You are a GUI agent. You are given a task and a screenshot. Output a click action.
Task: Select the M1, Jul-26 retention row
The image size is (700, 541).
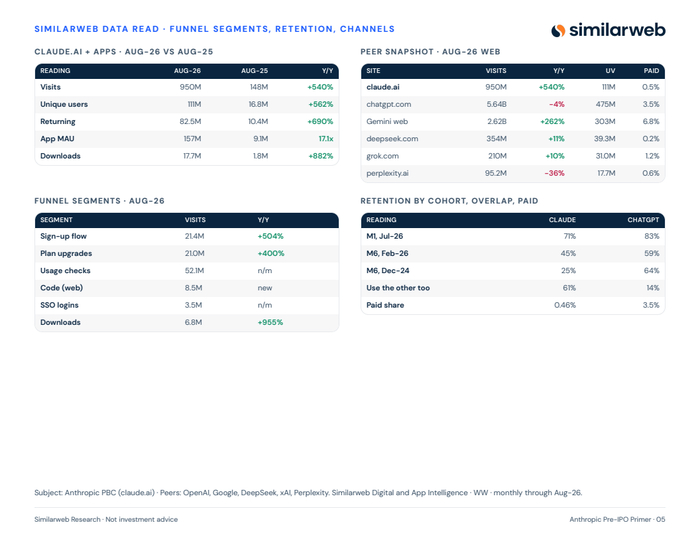pyautogui.click(x=512, y=236)
